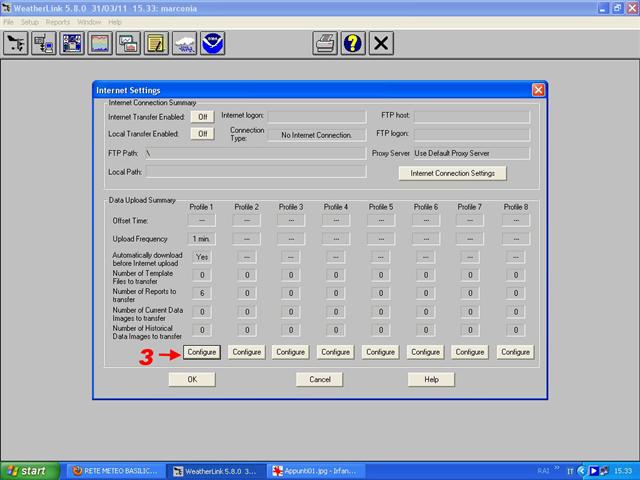
Task: Click Internet Connection Settings button
Action: (x=452, y=173)
